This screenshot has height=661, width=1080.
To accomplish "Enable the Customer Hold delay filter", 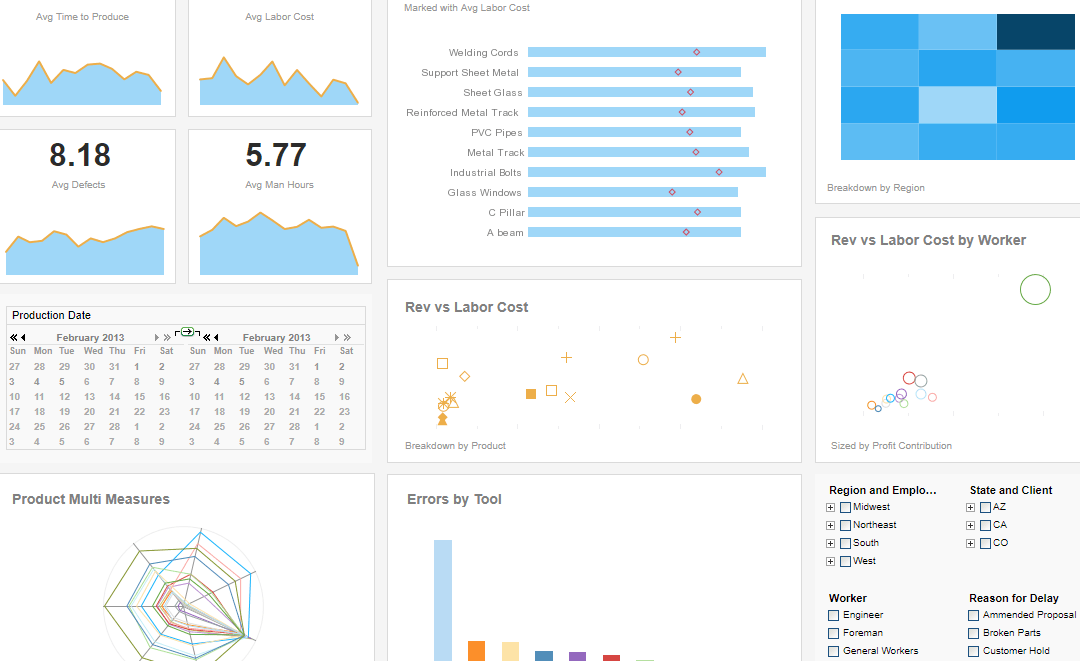I will click(x=972, y=650).
